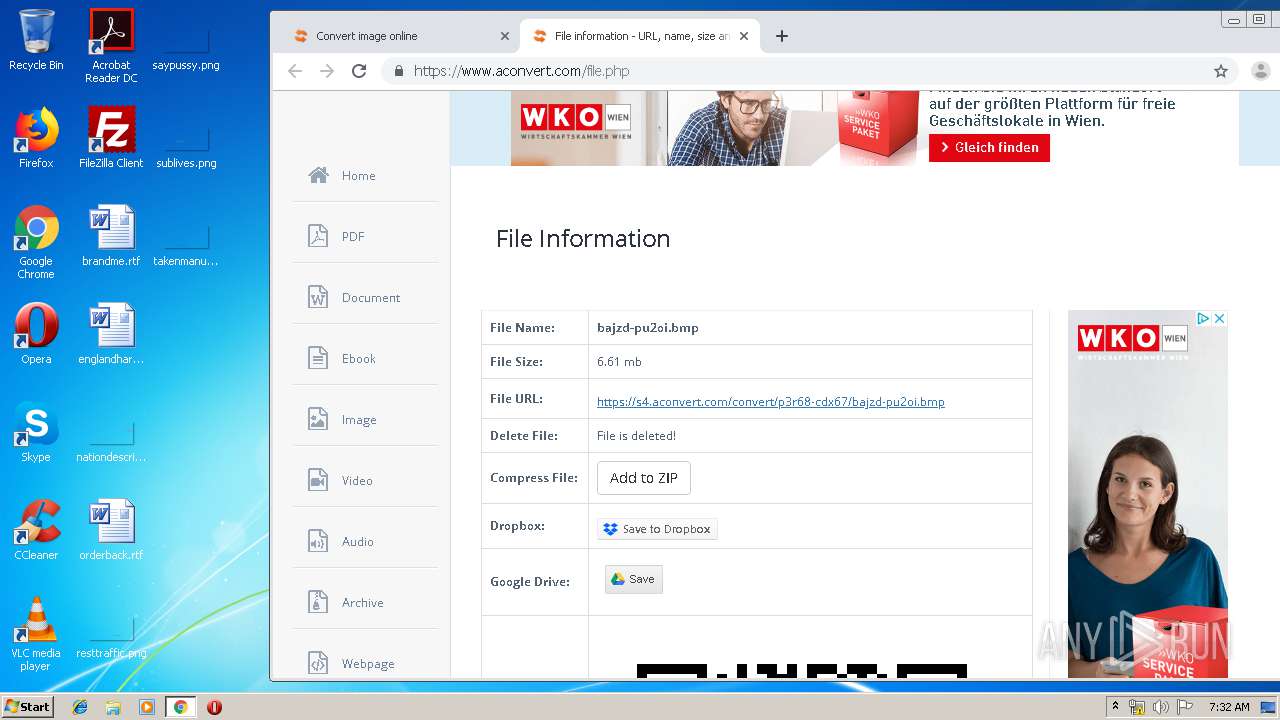Close the Convert image online tab
1280x720 pixels.
coord(505,36)
